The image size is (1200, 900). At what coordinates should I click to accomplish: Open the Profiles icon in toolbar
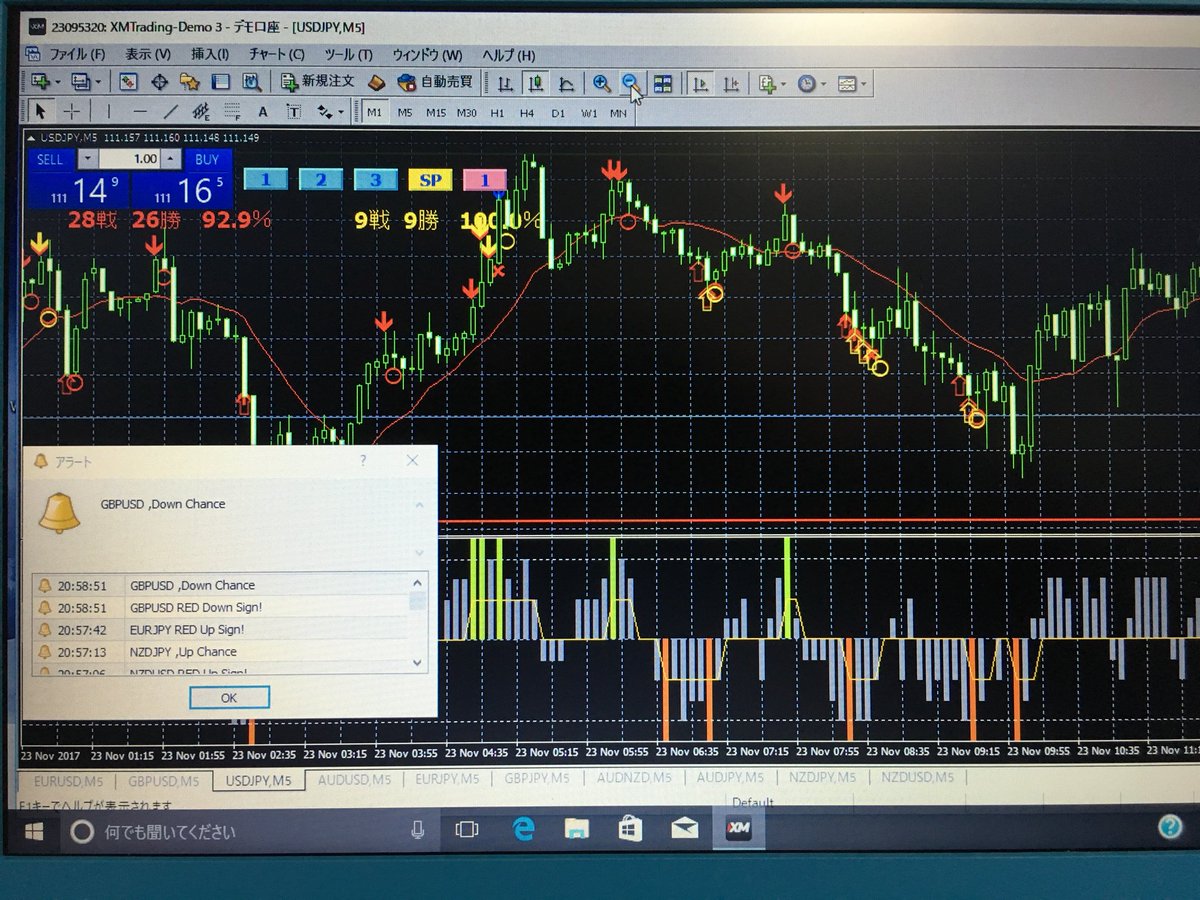81,82
